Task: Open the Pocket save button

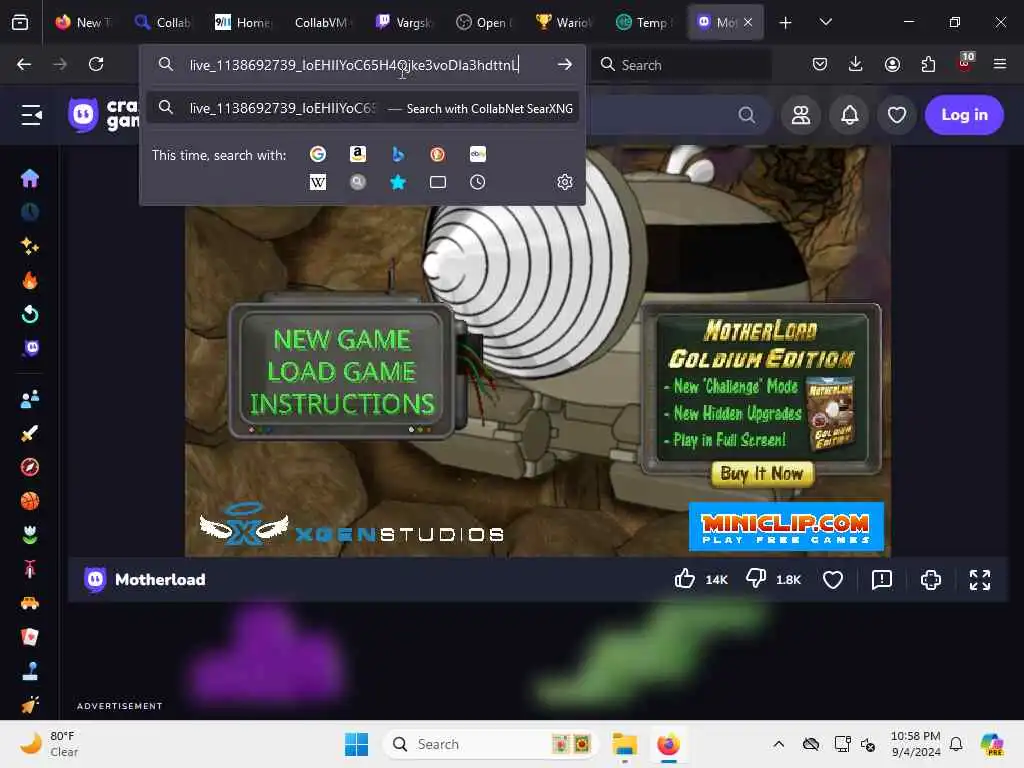Action: point(820,64)
